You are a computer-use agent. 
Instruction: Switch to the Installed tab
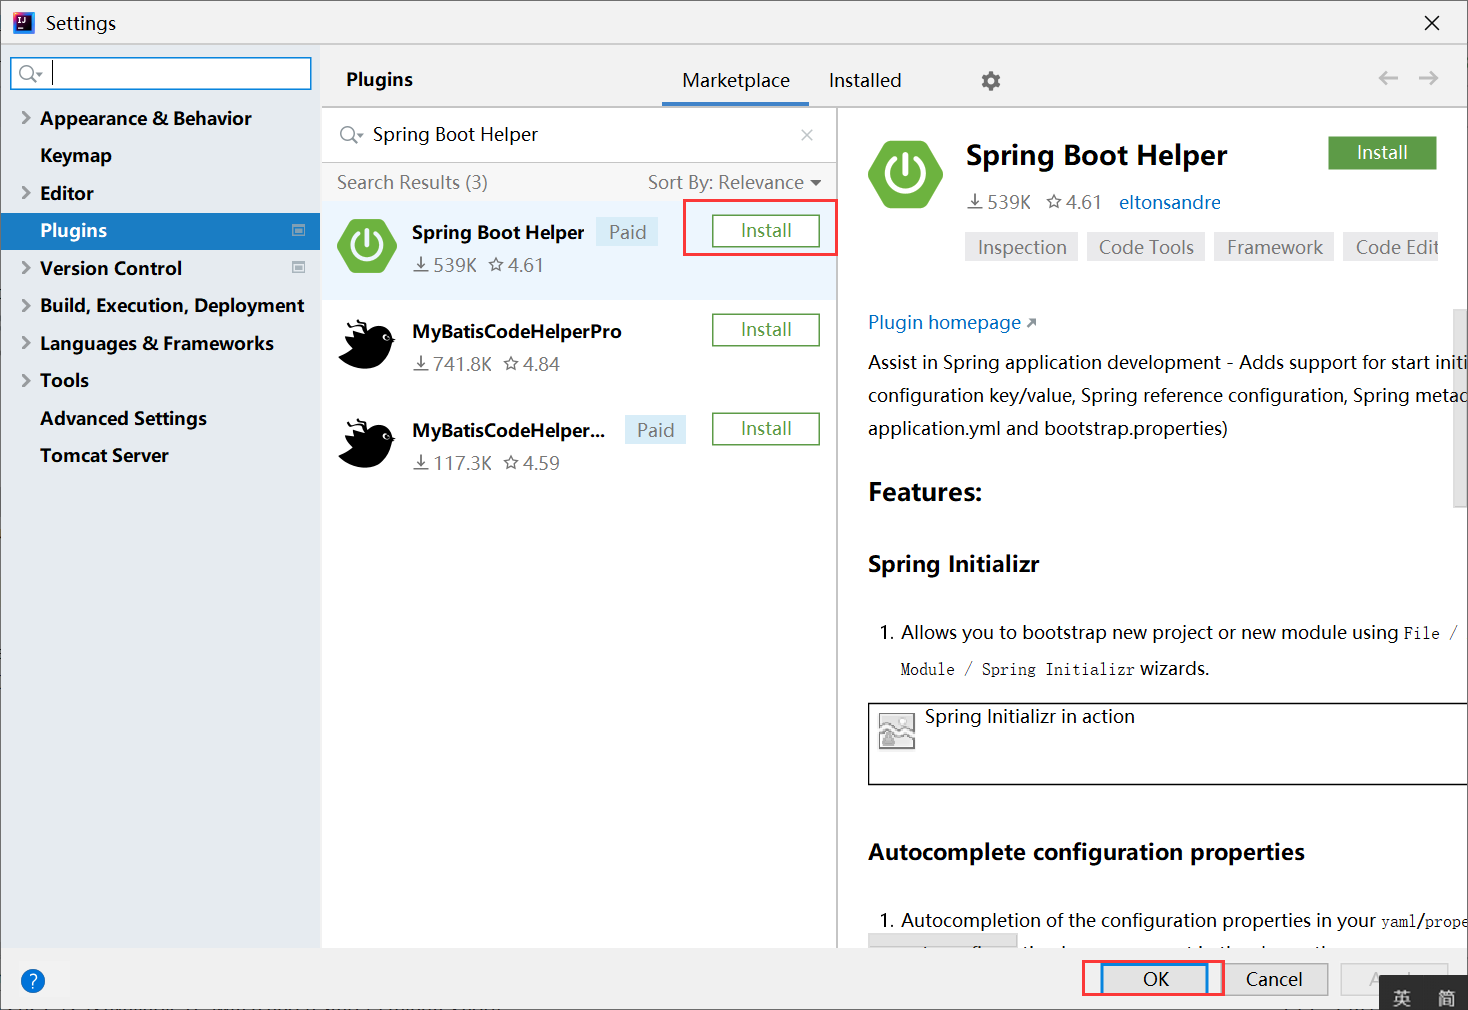point(865,80)
